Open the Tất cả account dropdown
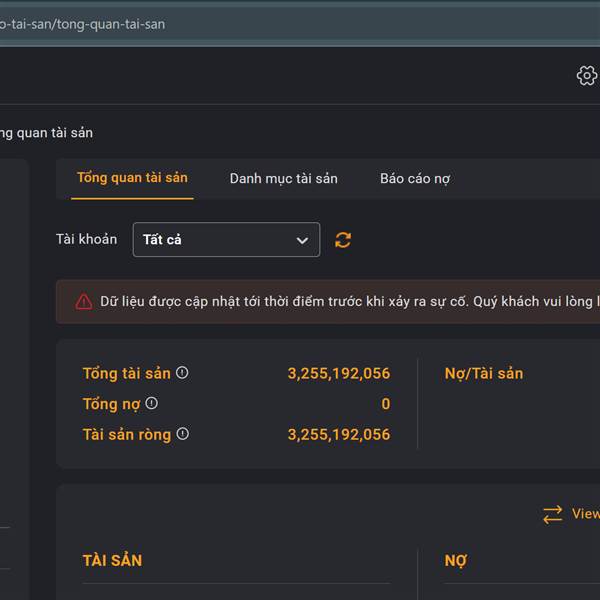The image size is (600, 600). pos(226,240)
